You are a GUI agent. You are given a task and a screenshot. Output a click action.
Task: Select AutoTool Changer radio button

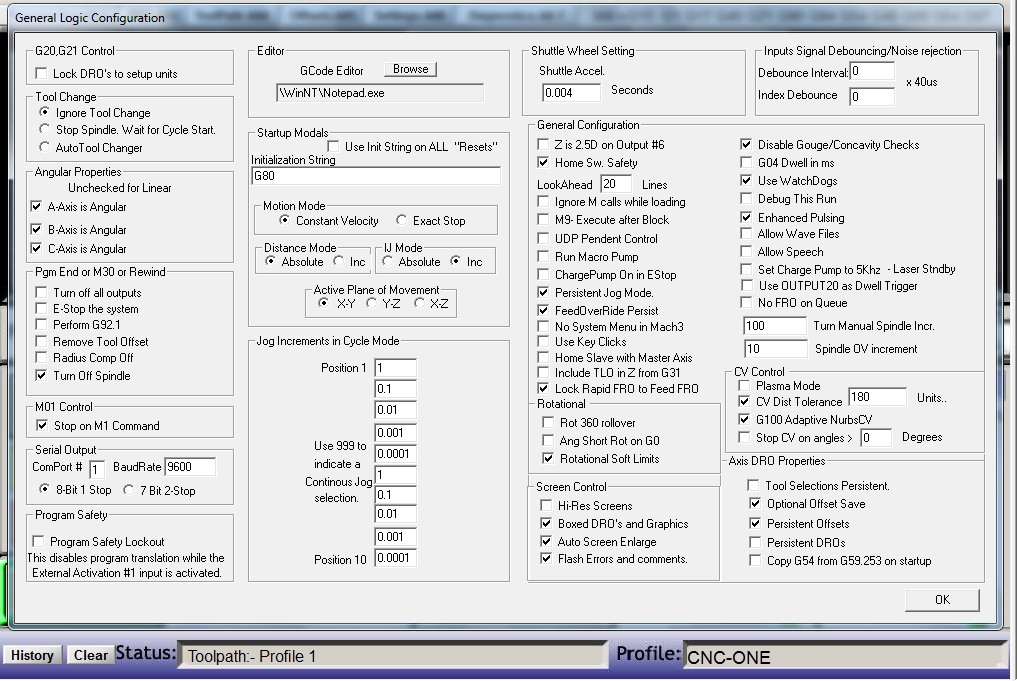45,147
